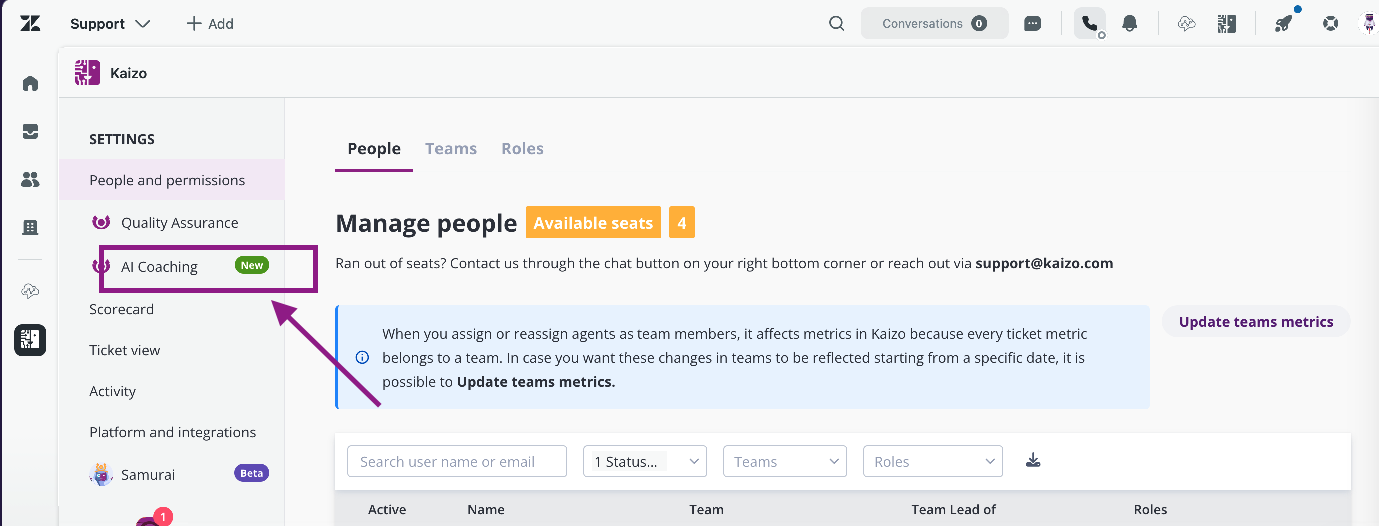Switch to the Teams tab
The height and width of the screenshot is (526, 1379).
451,148
